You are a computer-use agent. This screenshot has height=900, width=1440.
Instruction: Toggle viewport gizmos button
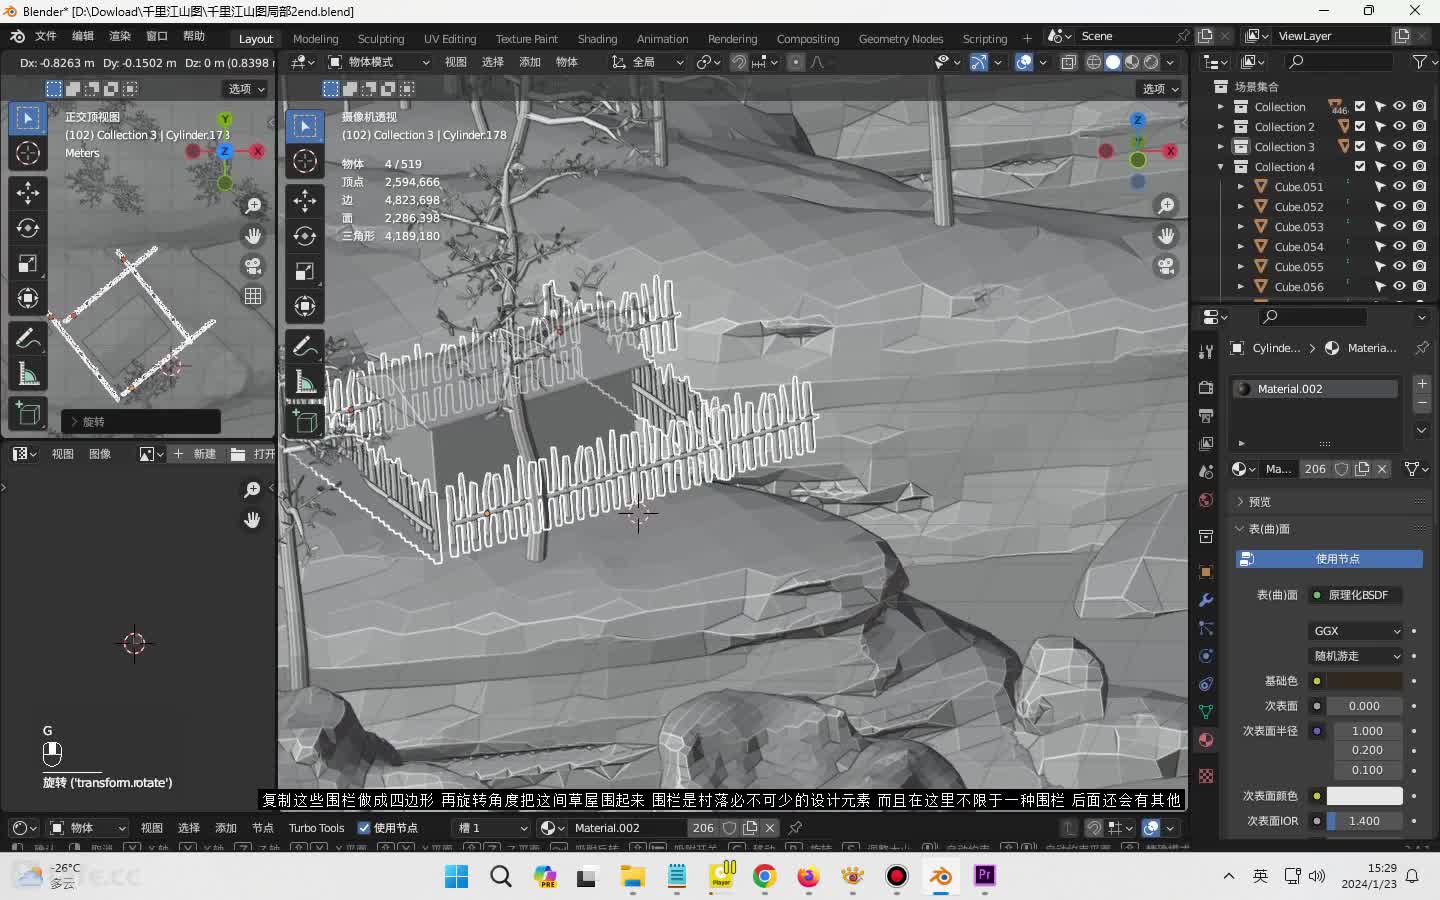tap(979, 62)
